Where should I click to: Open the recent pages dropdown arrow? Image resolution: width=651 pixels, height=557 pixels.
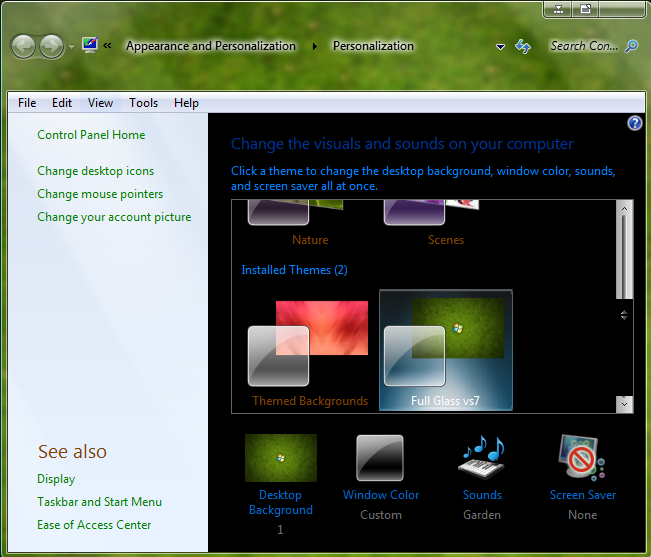click(71, 46)
